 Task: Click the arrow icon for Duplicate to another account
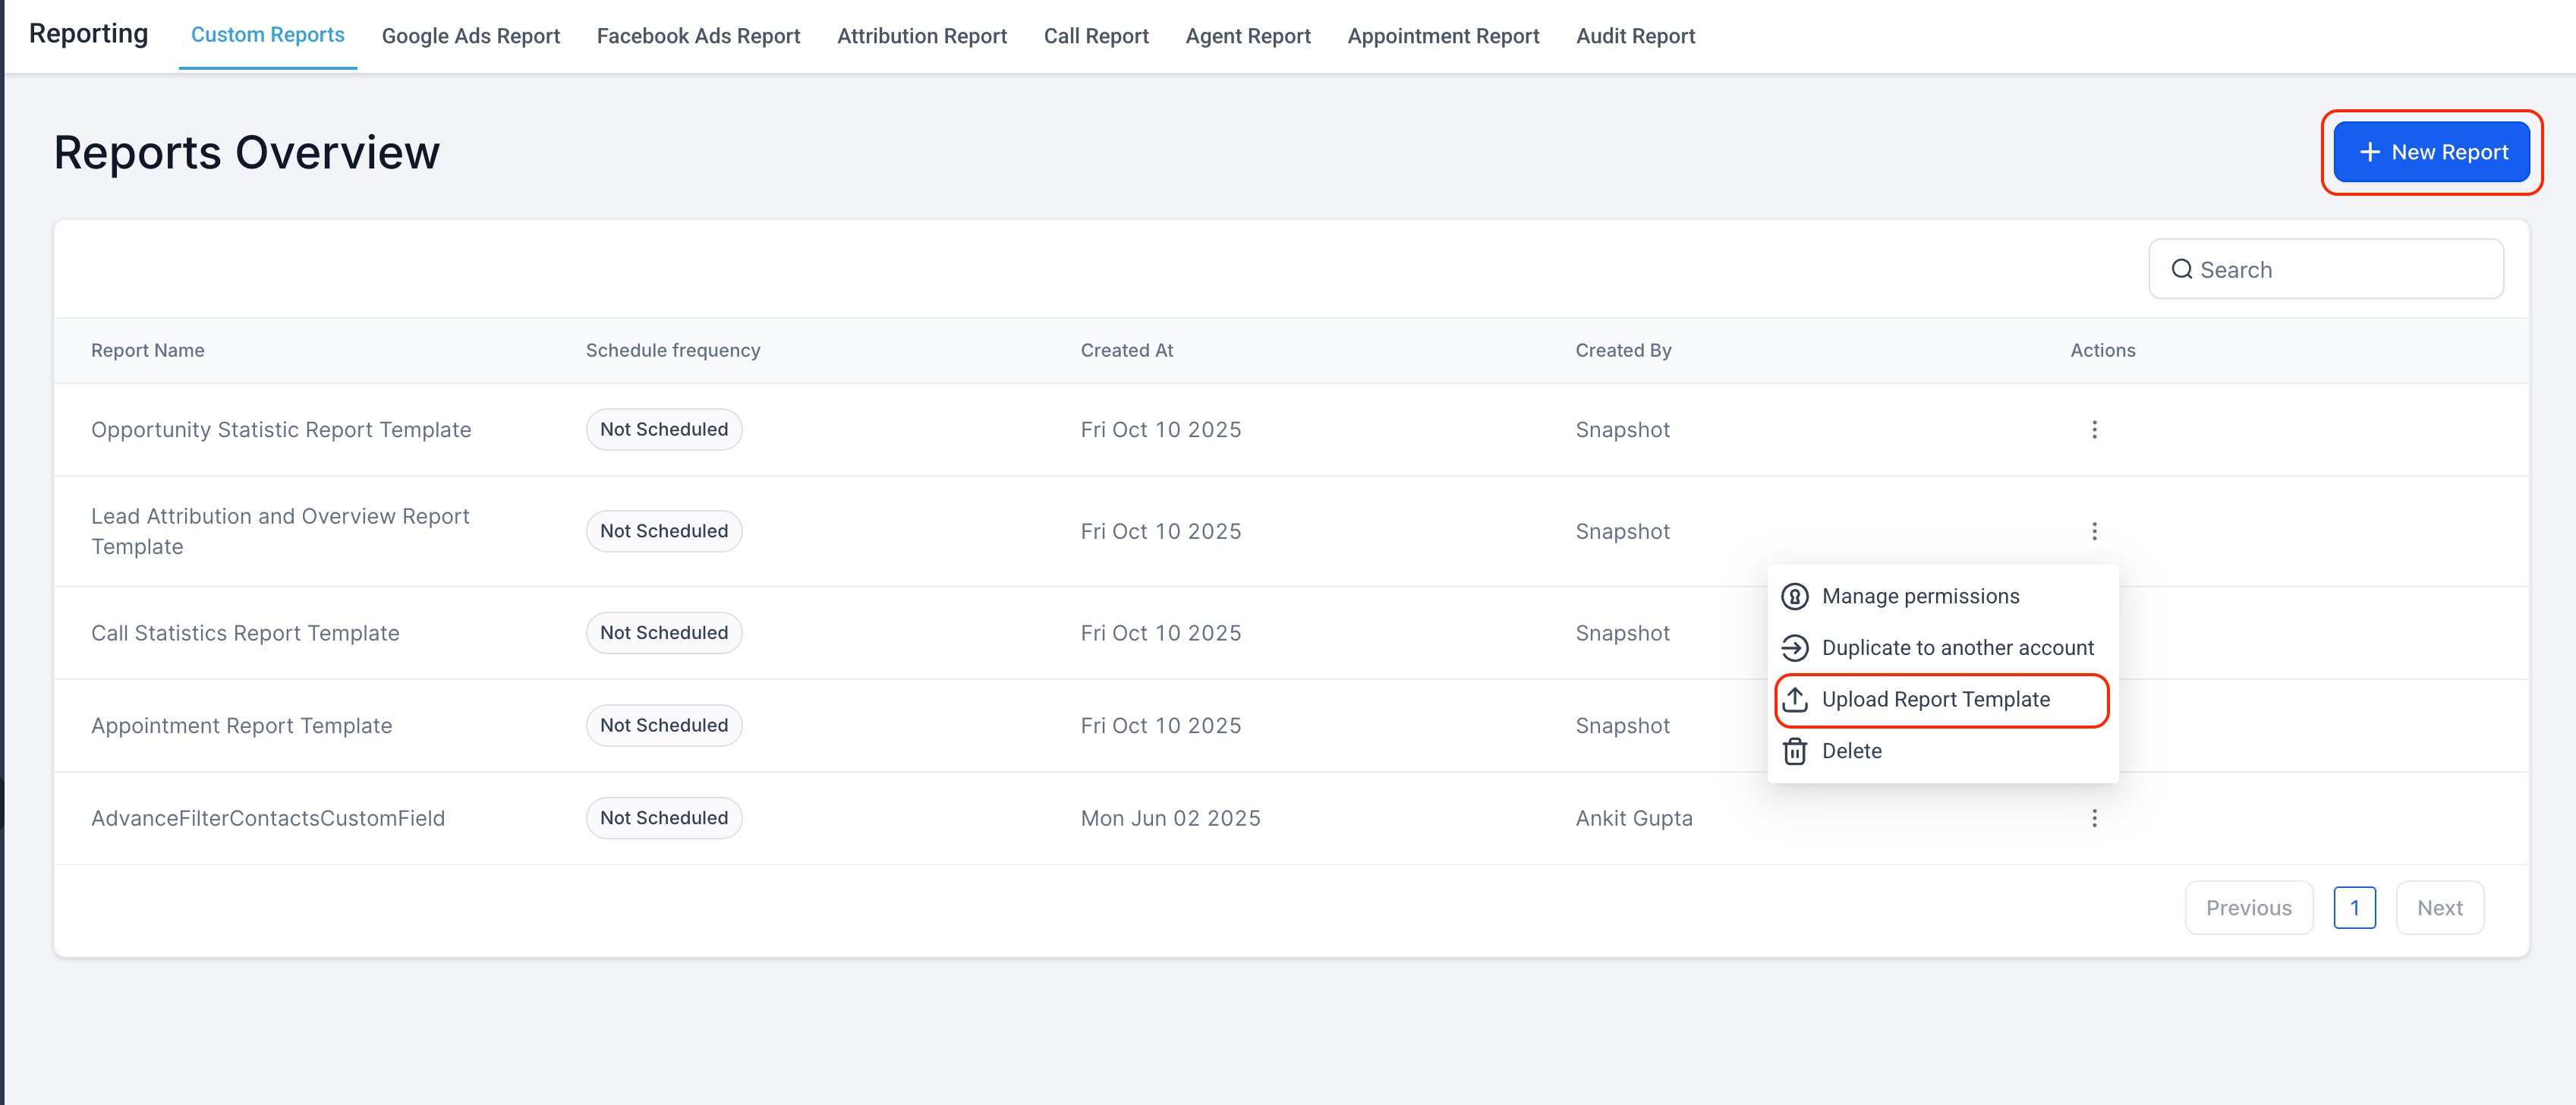(1795, 648)
